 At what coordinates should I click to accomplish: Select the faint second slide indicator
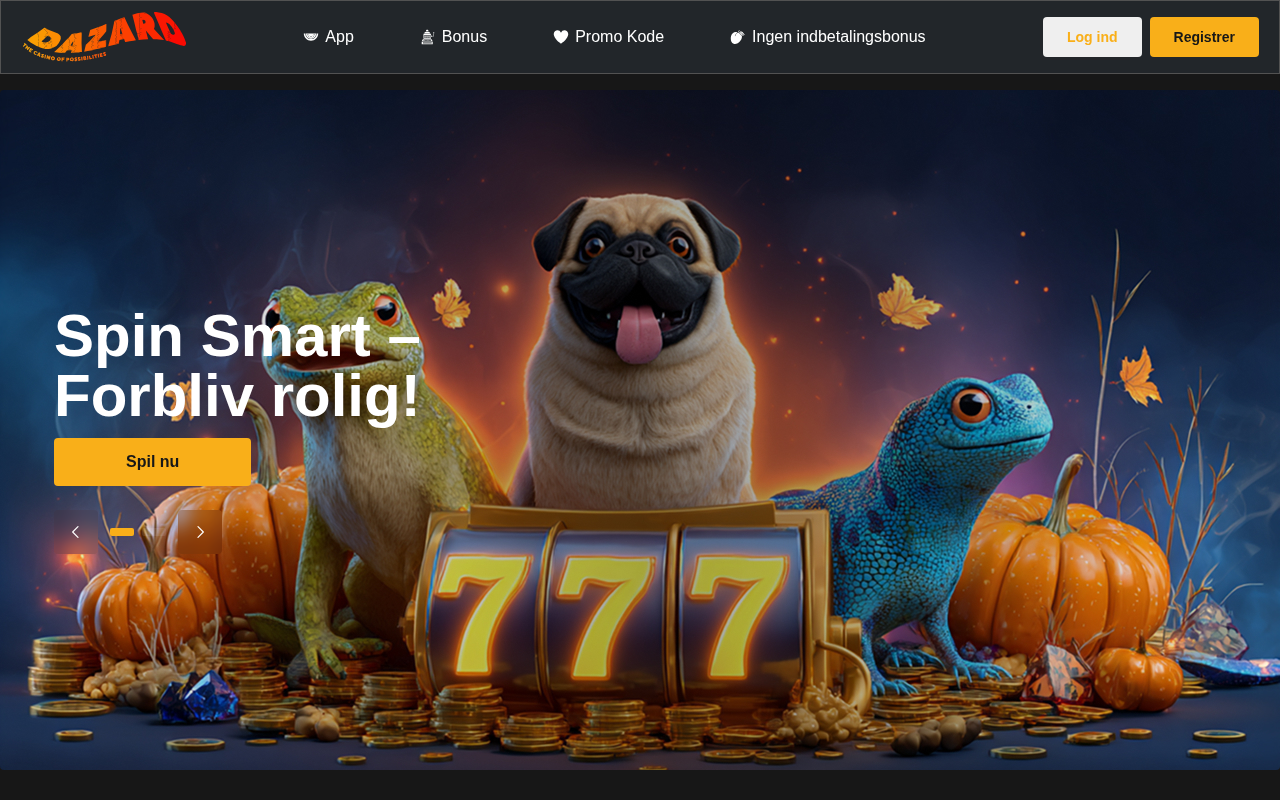pyautogui.click(x=154, y=532)
